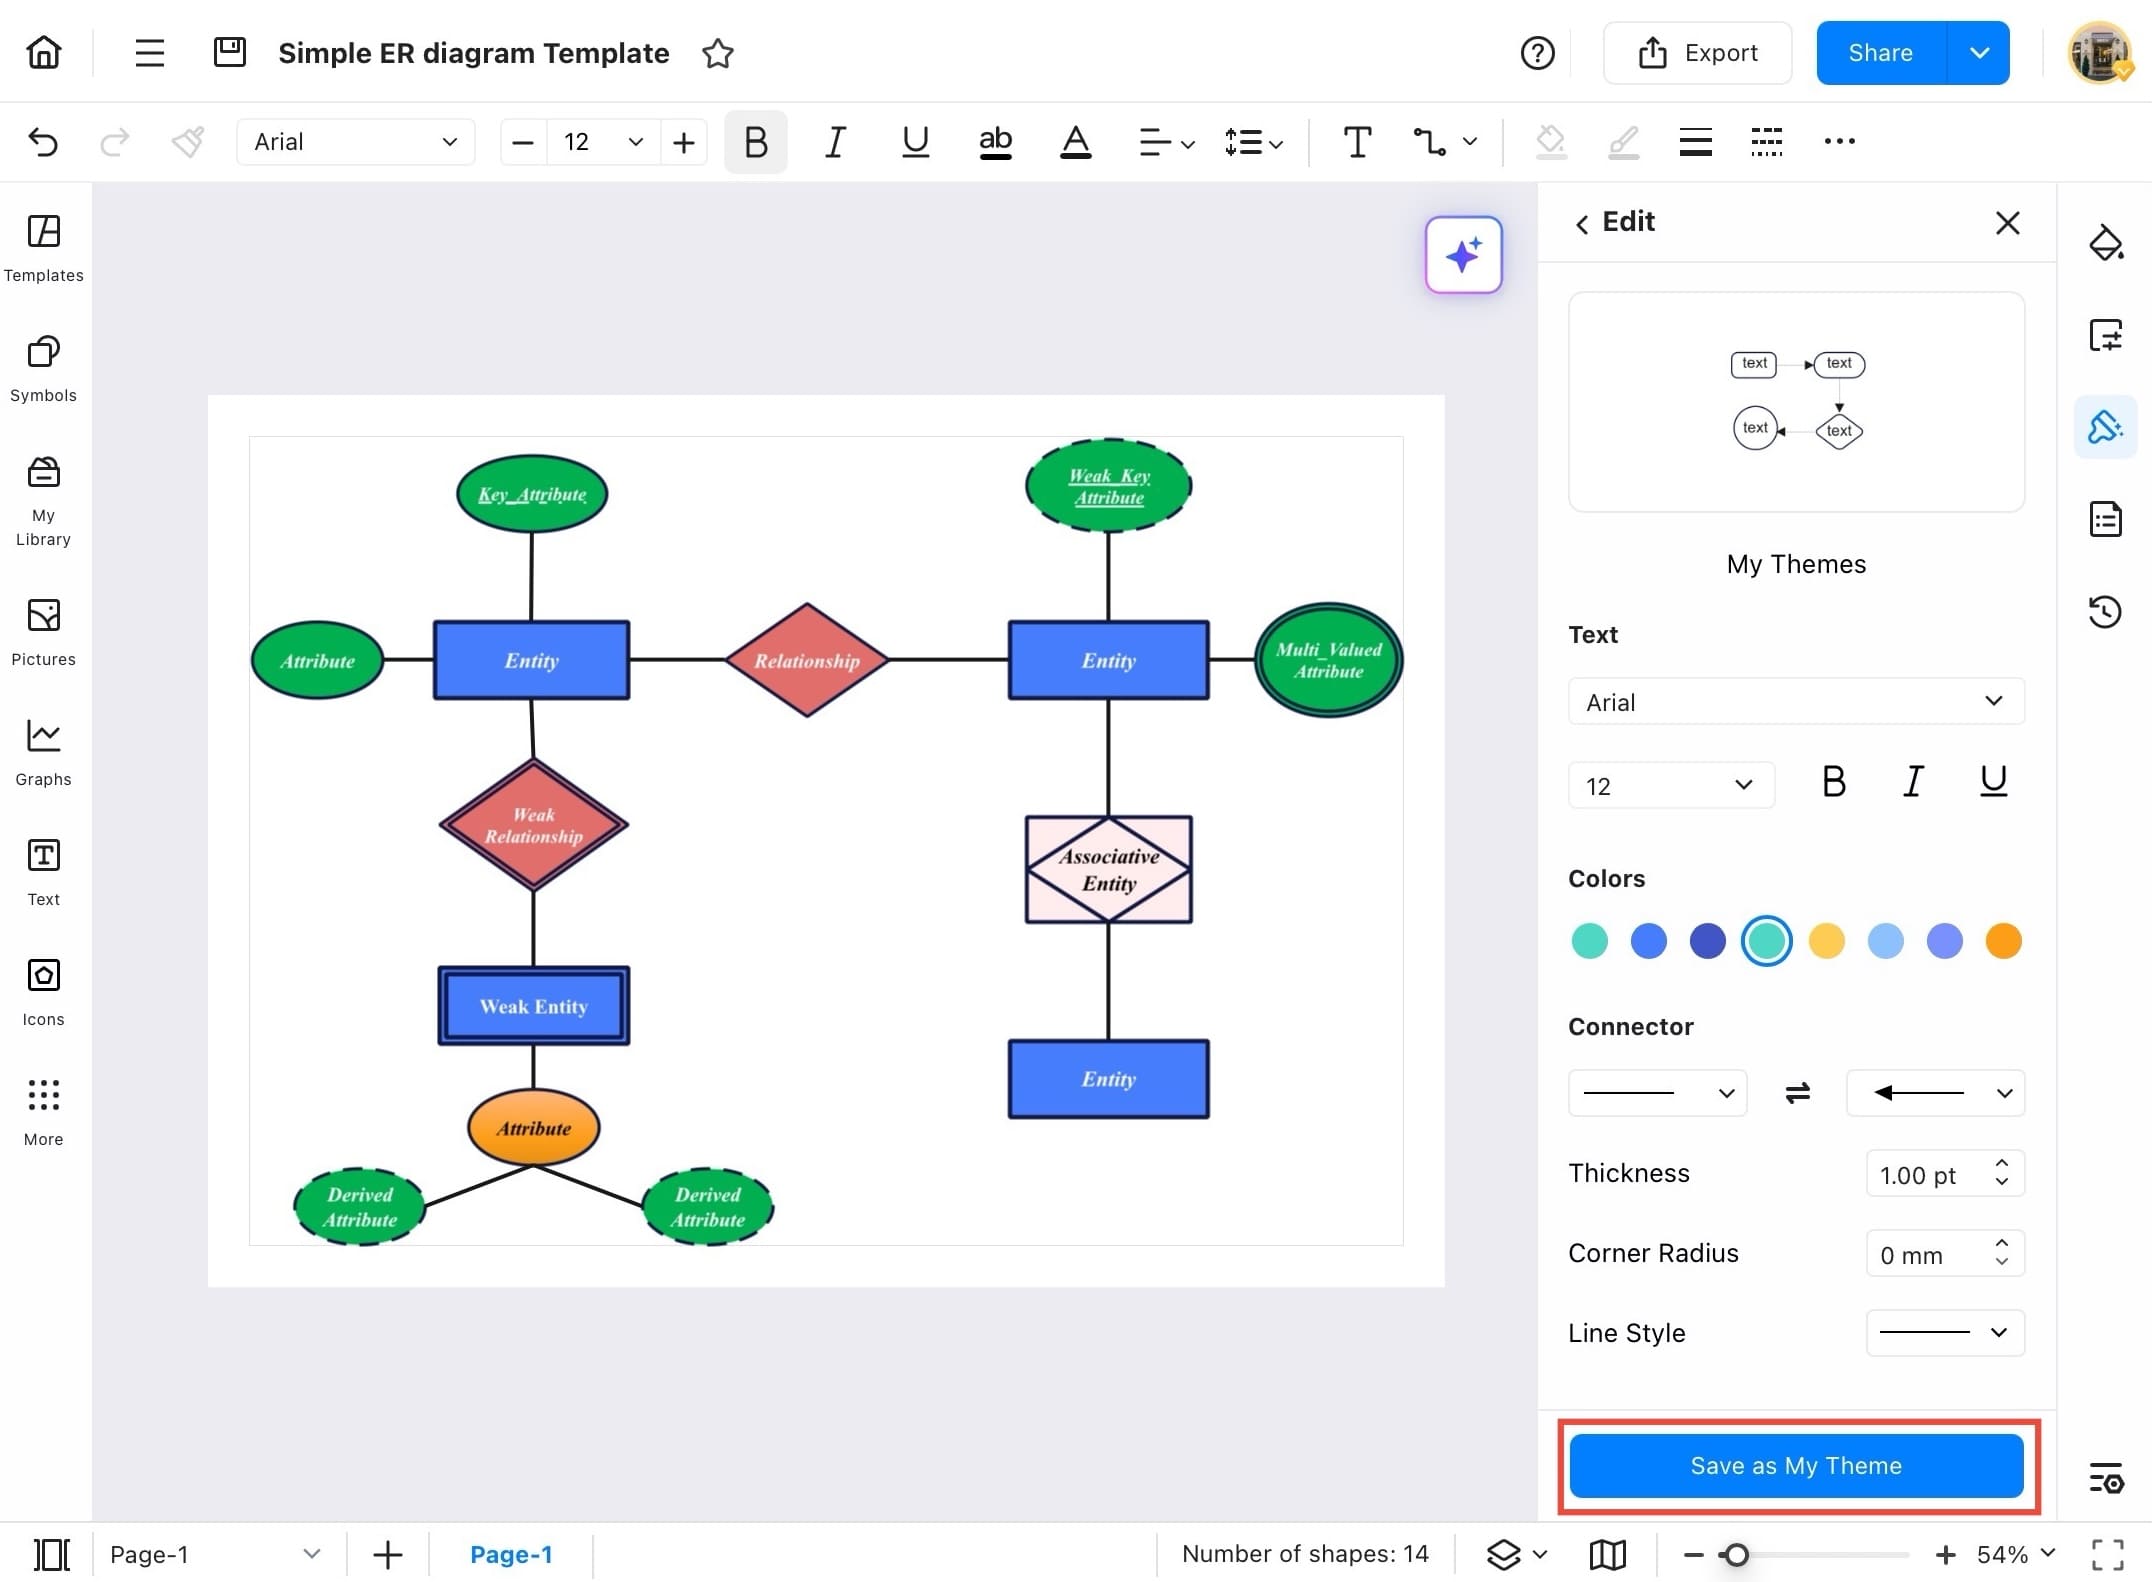The height and width of the screenshot is (1582, 2152).
Task: Click the format painter icon
Action: [x=188, y=142]
